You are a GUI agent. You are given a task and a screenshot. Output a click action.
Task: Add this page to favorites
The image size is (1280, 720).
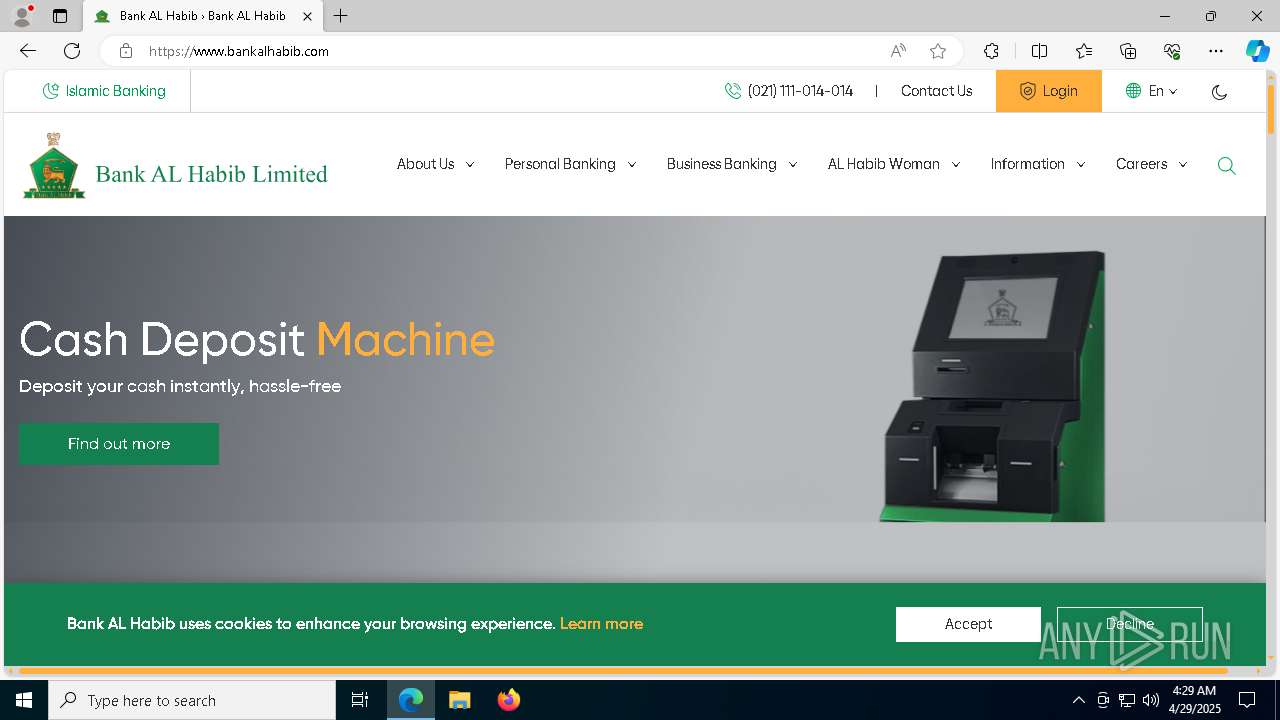coord(938,51)
